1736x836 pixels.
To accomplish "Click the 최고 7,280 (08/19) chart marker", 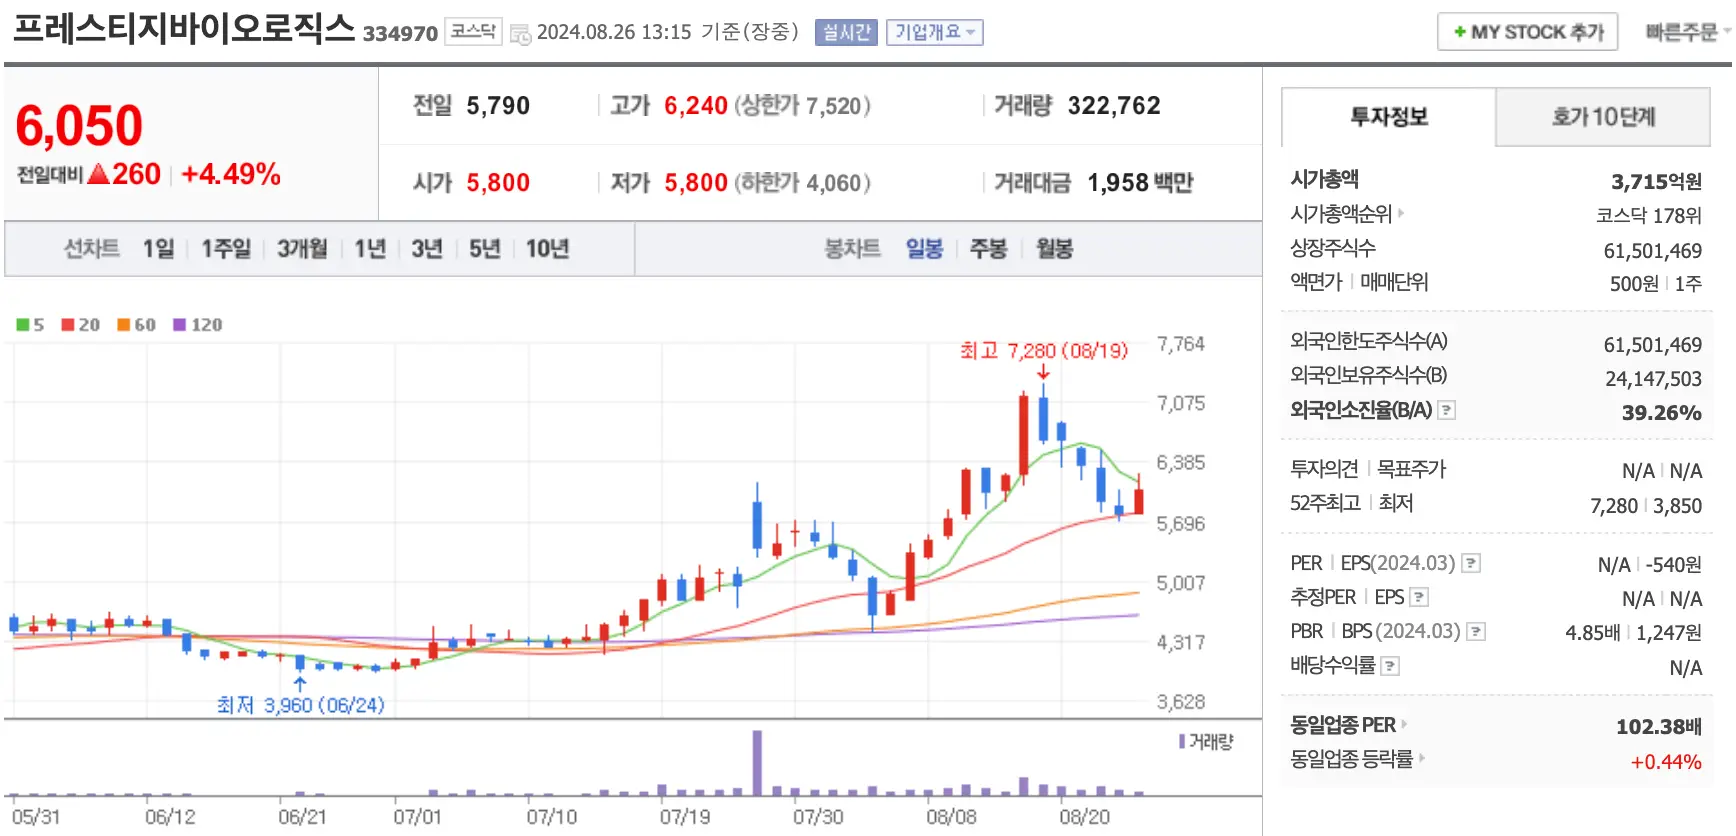I will (1043, 350).
